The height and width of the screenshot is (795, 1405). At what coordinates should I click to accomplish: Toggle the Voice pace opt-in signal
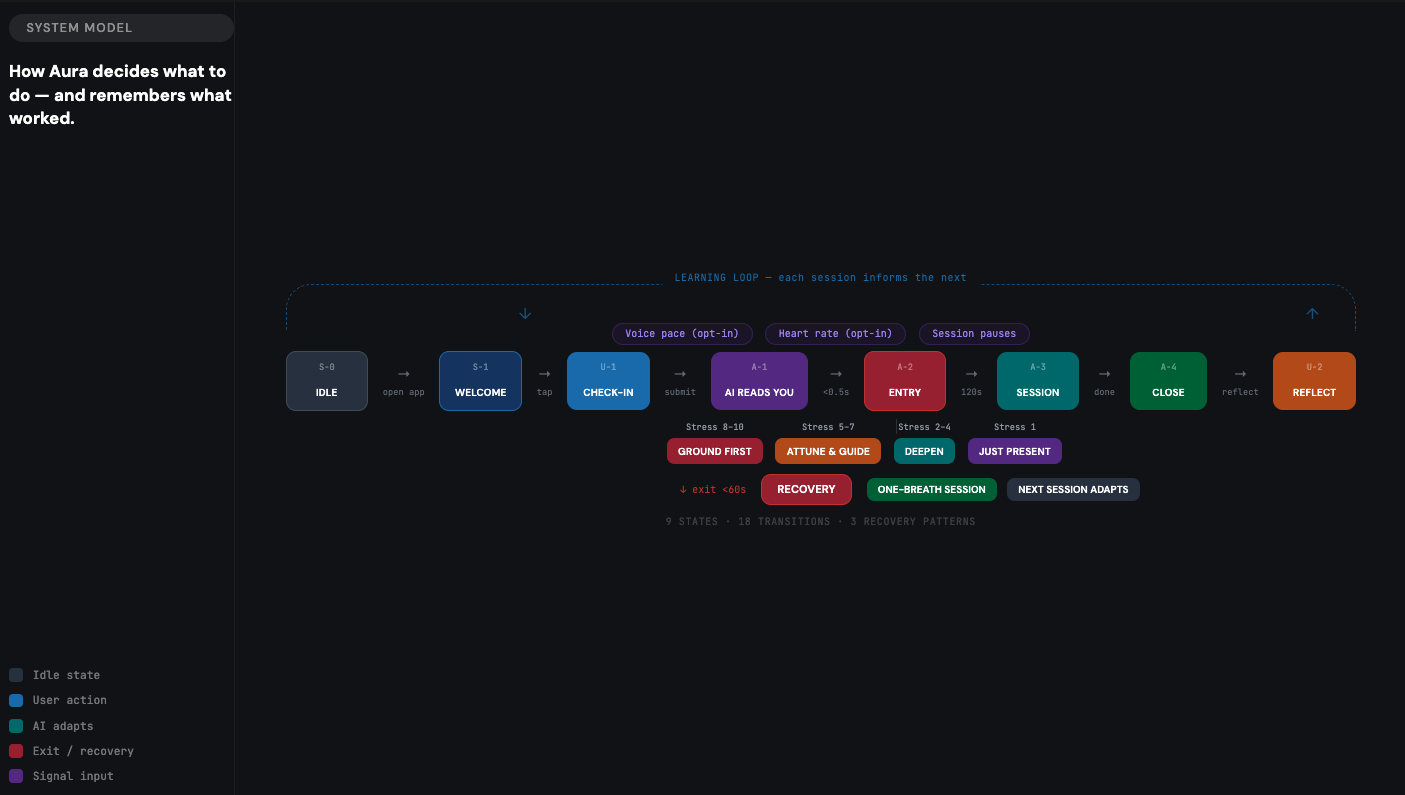pyautogui.click(x=682, y=334)
